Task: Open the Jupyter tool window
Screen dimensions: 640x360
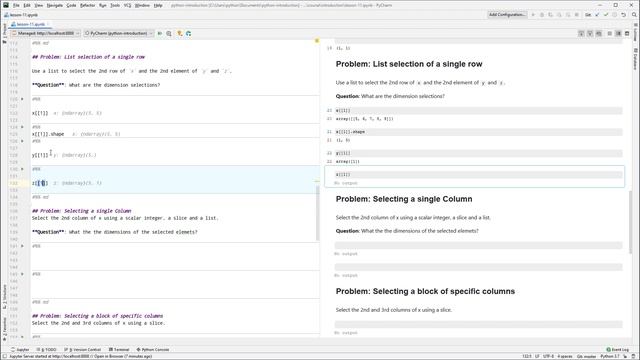Action: pos(20,350)
